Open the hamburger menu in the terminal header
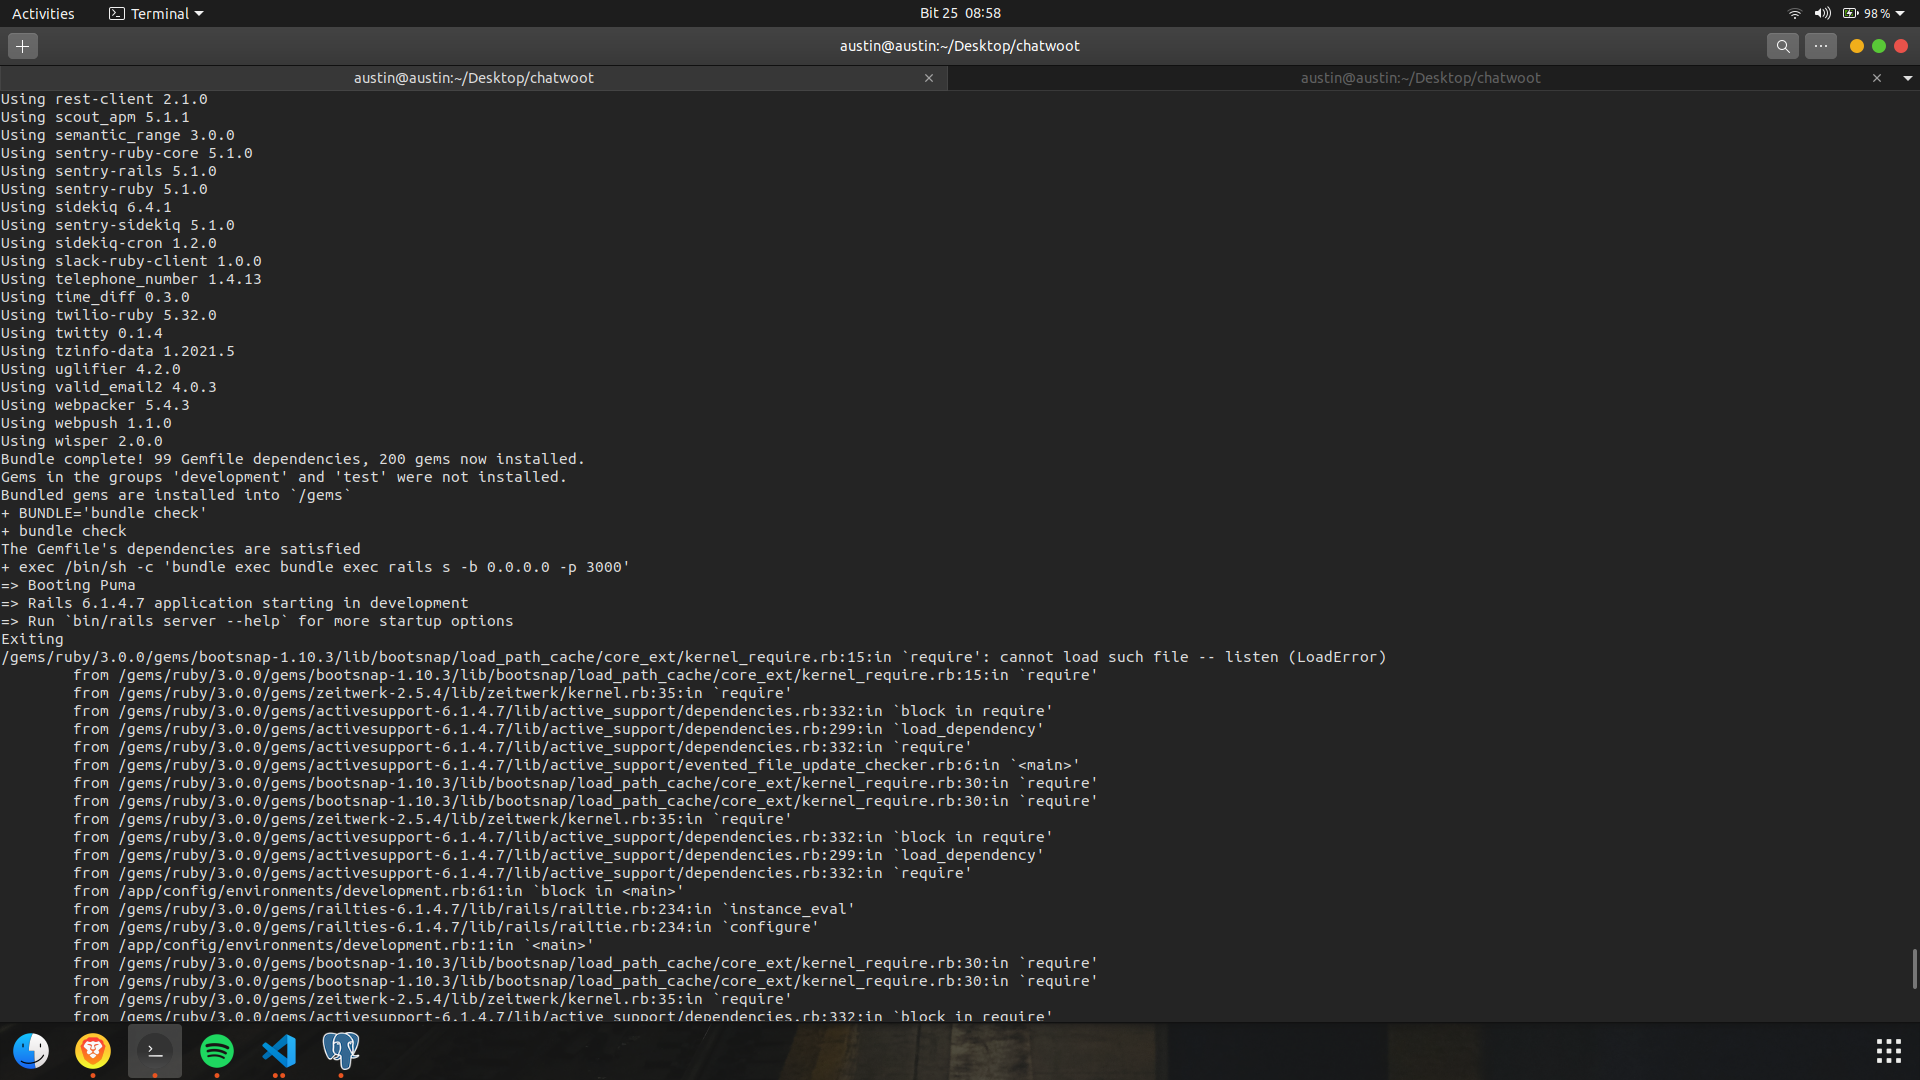Screen dimensions: 1920x1080 point(1821,46)
